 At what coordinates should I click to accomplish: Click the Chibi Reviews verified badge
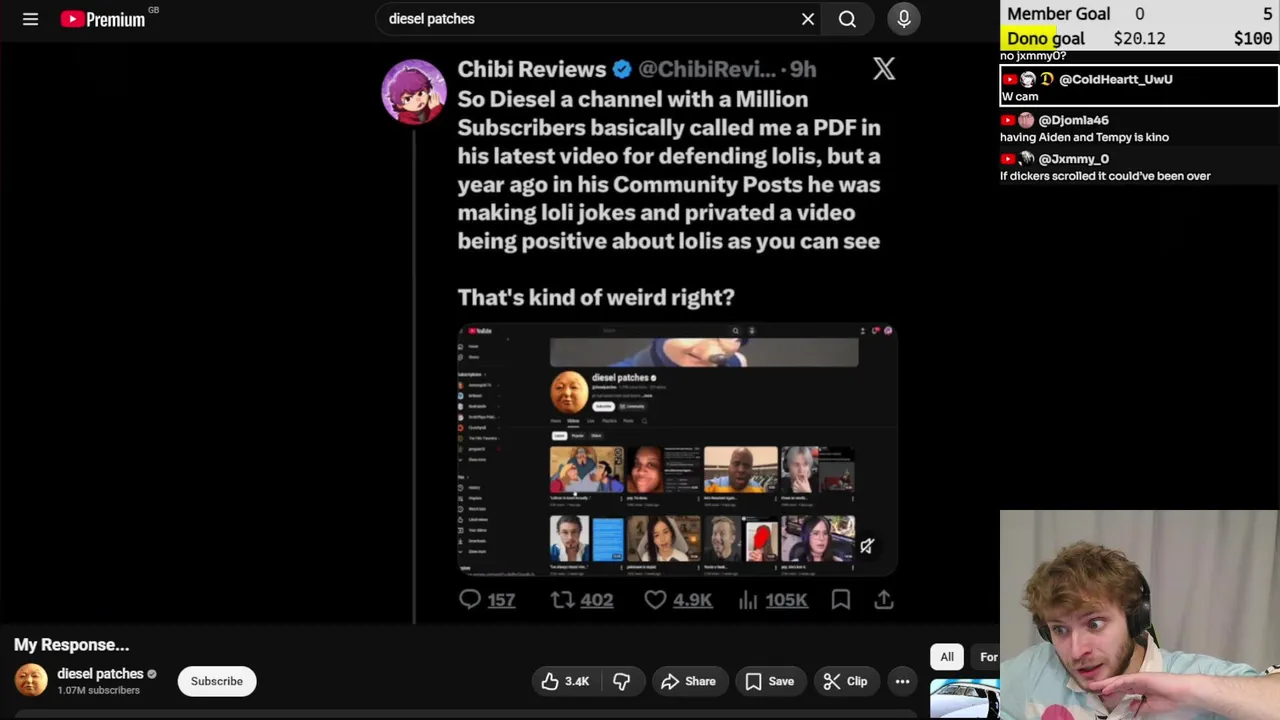click(x=622, y=69)
